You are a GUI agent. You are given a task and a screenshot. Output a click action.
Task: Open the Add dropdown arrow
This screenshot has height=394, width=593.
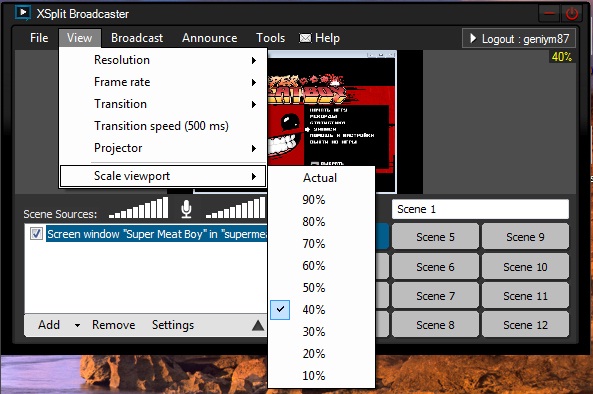tap(77, 325)
